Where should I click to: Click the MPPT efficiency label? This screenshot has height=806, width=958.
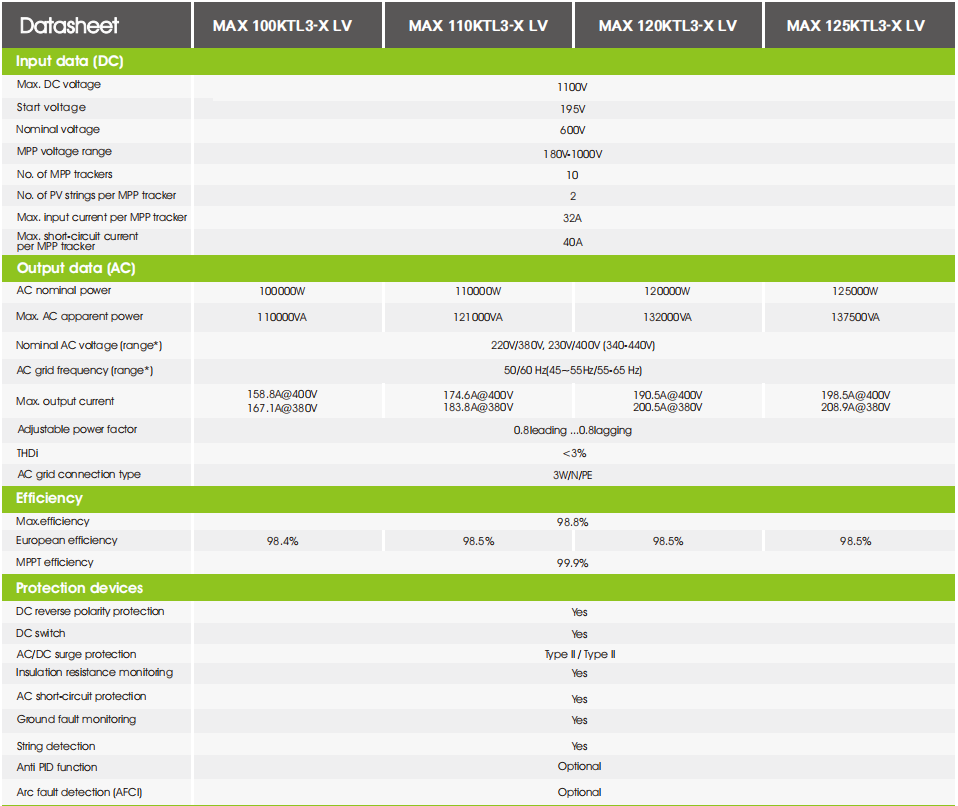[x=56, y=562]
